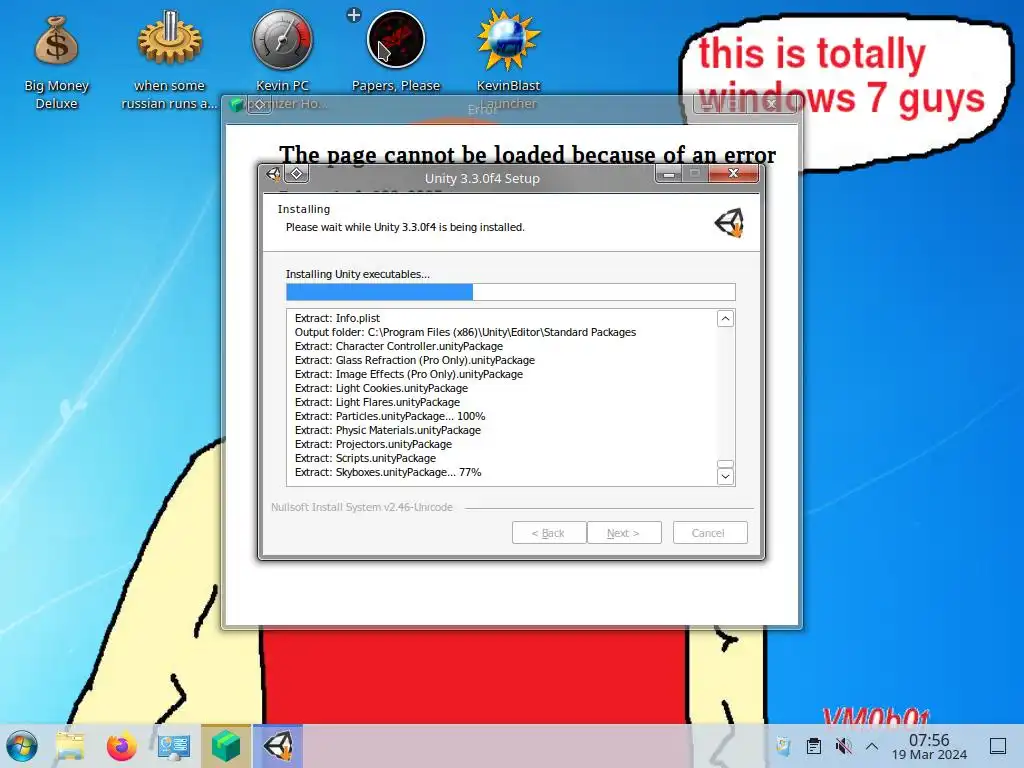Launch Firefox from the taskbar
The image size is (1024, 768).
tap(121, 746)
